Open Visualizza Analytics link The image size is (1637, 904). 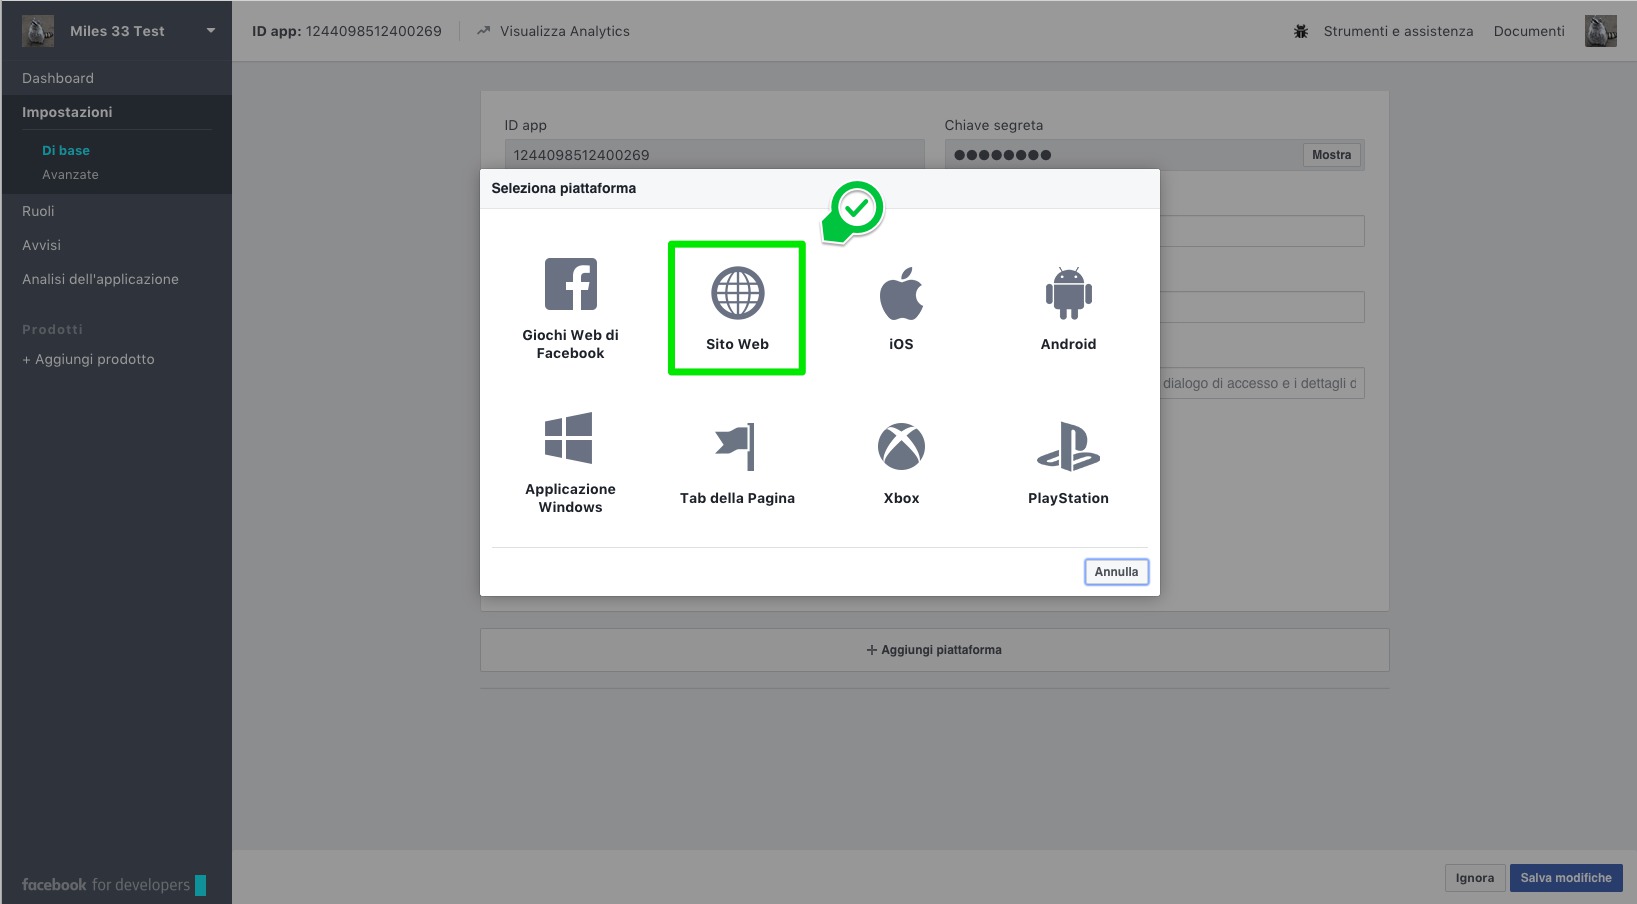[x=564, y=31]
